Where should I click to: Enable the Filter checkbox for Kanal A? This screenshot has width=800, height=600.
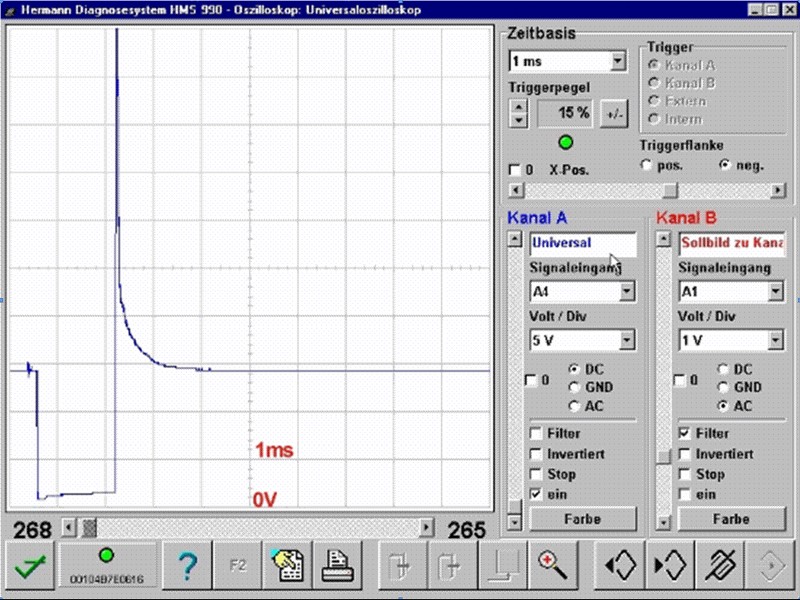[536, 434]
